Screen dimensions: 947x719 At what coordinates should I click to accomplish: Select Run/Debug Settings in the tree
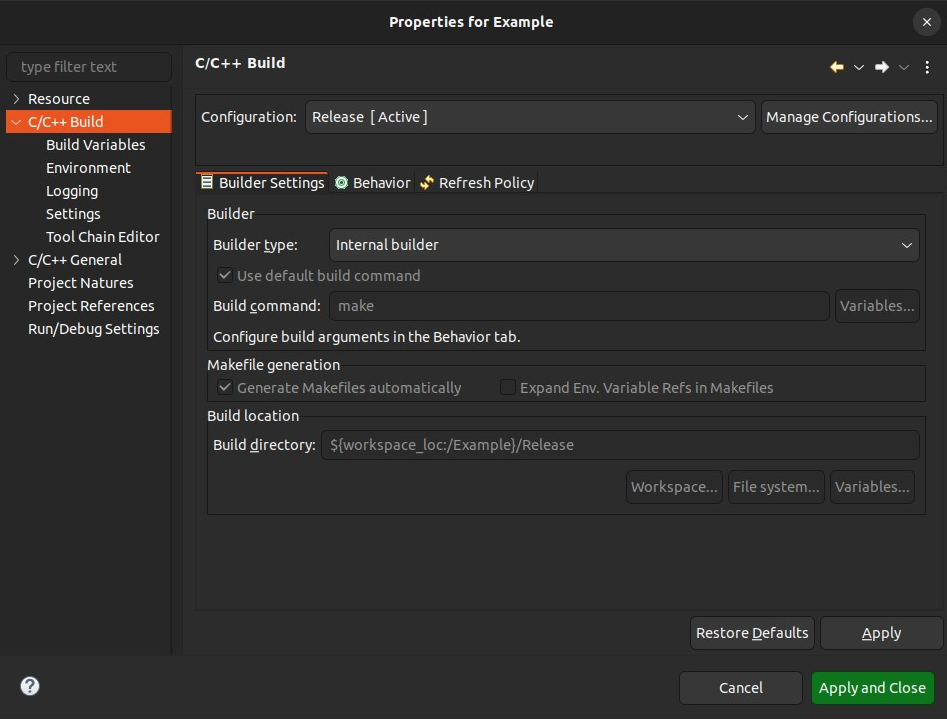(94, 329)
